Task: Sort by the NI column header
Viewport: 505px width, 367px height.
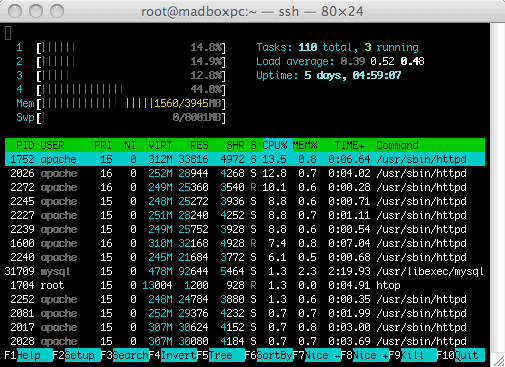Action: coord(130,145)
